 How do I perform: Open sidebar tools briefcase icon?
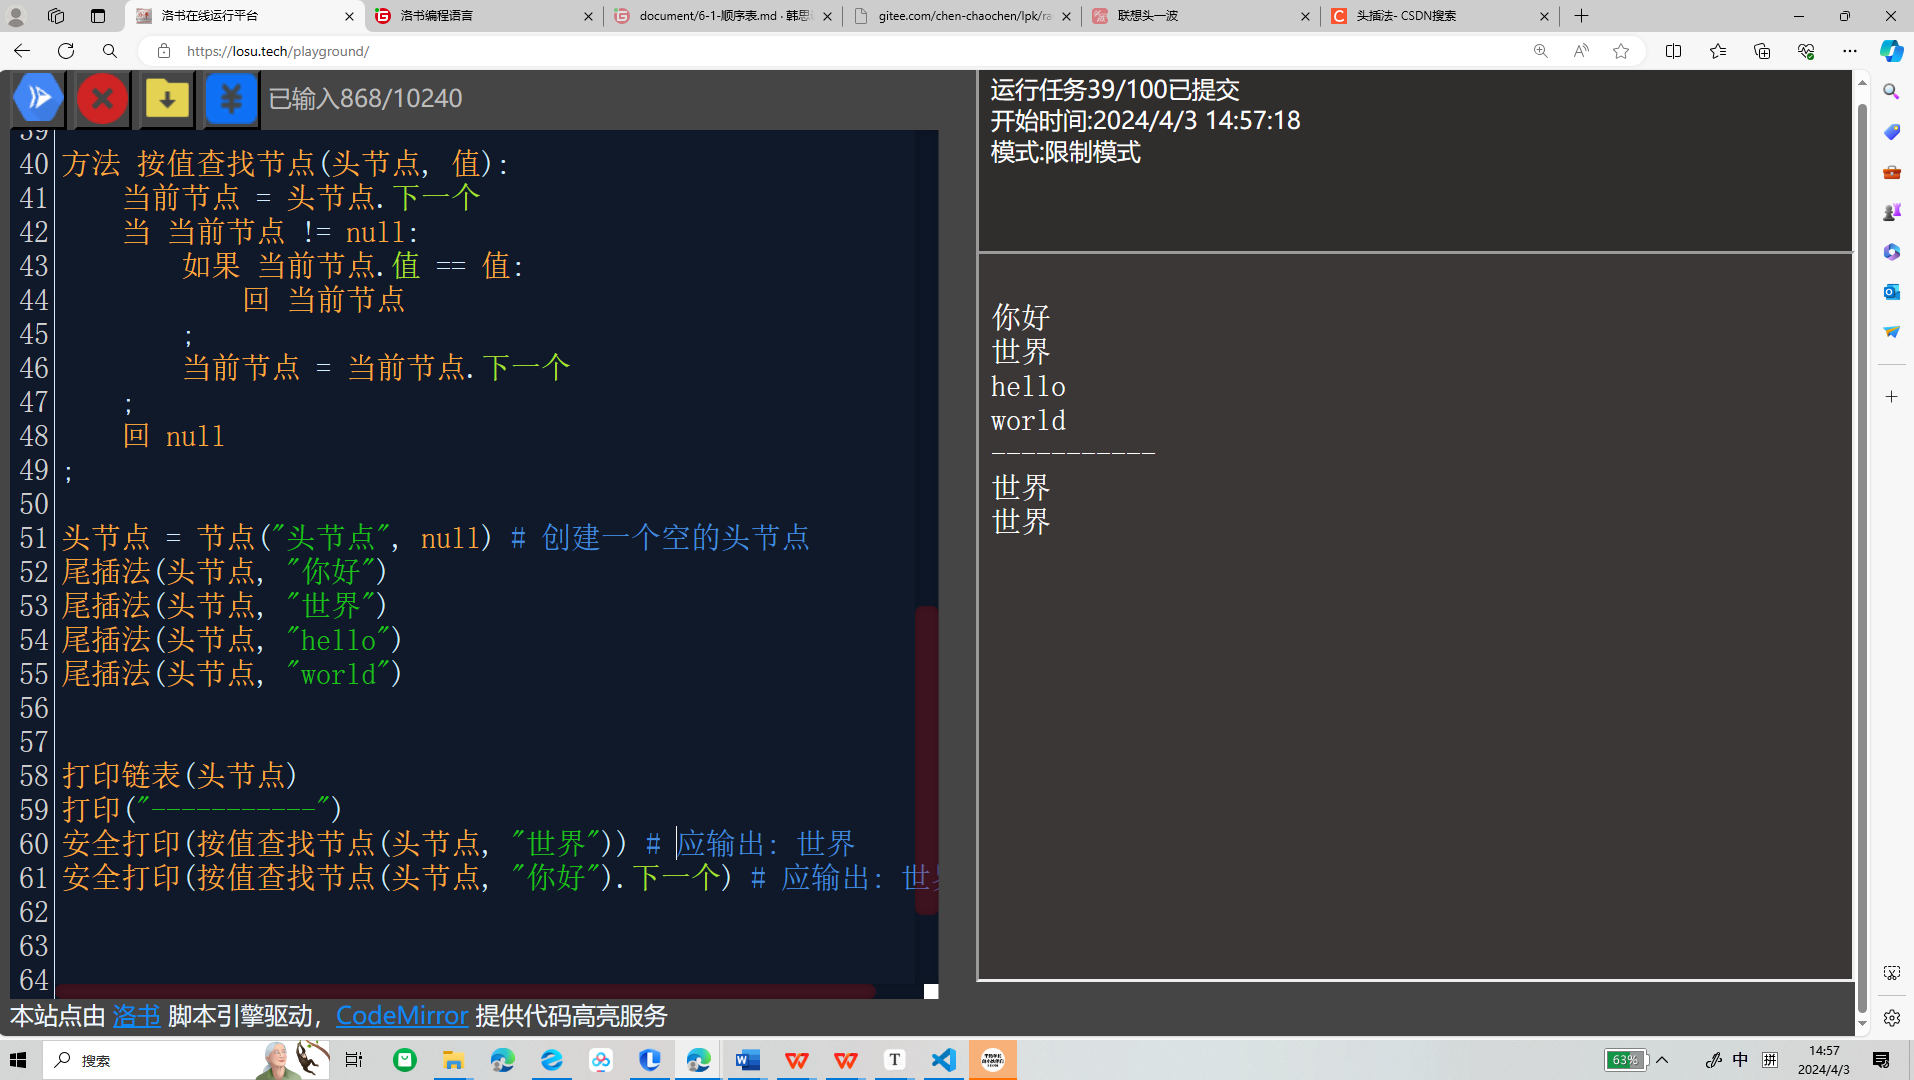tap(1891, 172)
